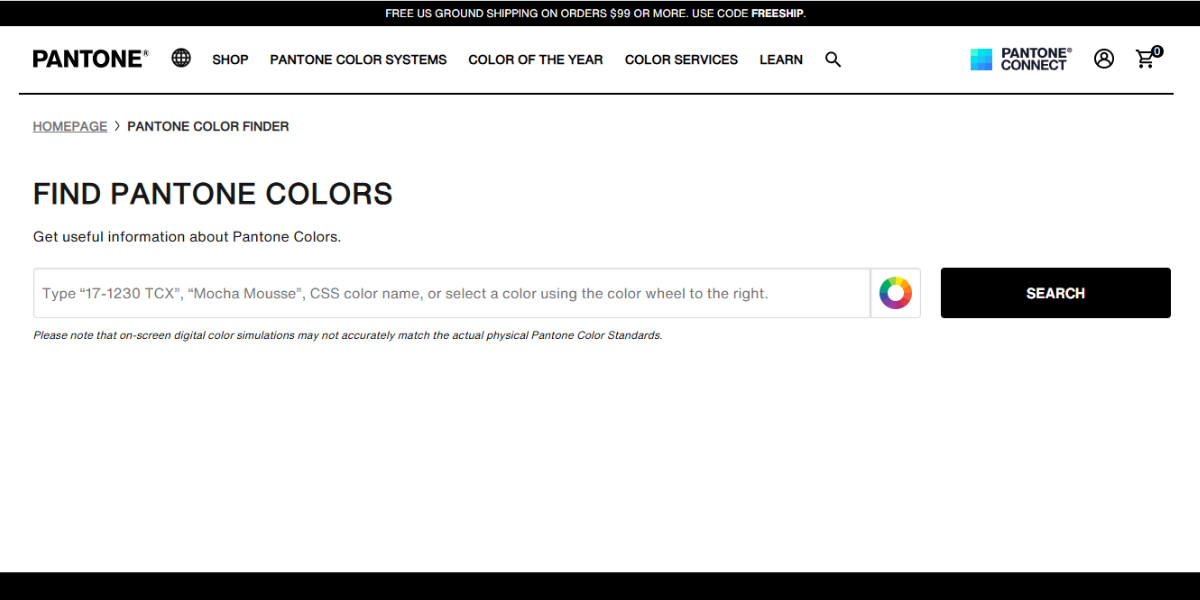This screenshot has width=1200, height=600.
Task: Click the PANTONE logo
Action: tap(89, 58)
